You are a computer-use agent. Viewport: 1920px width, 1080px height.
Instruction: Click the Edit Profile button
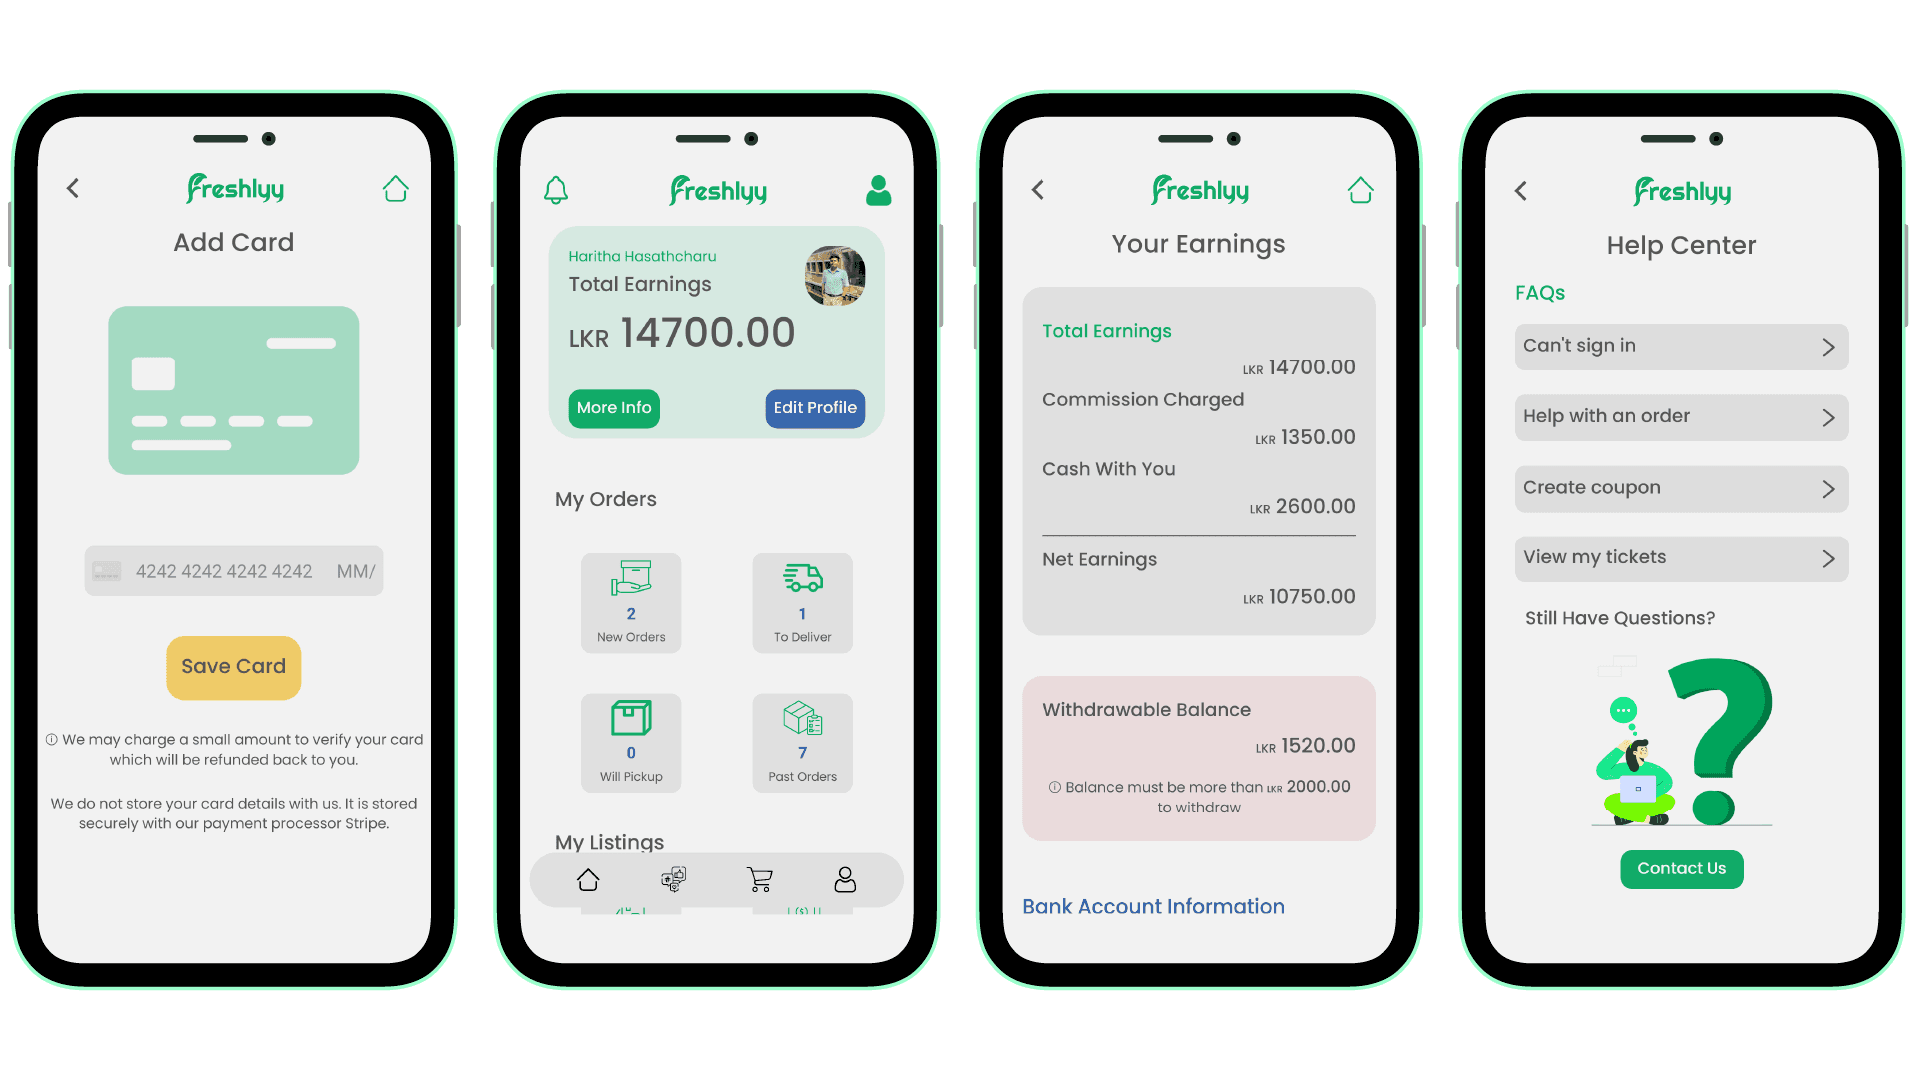[x=814, y=407]
